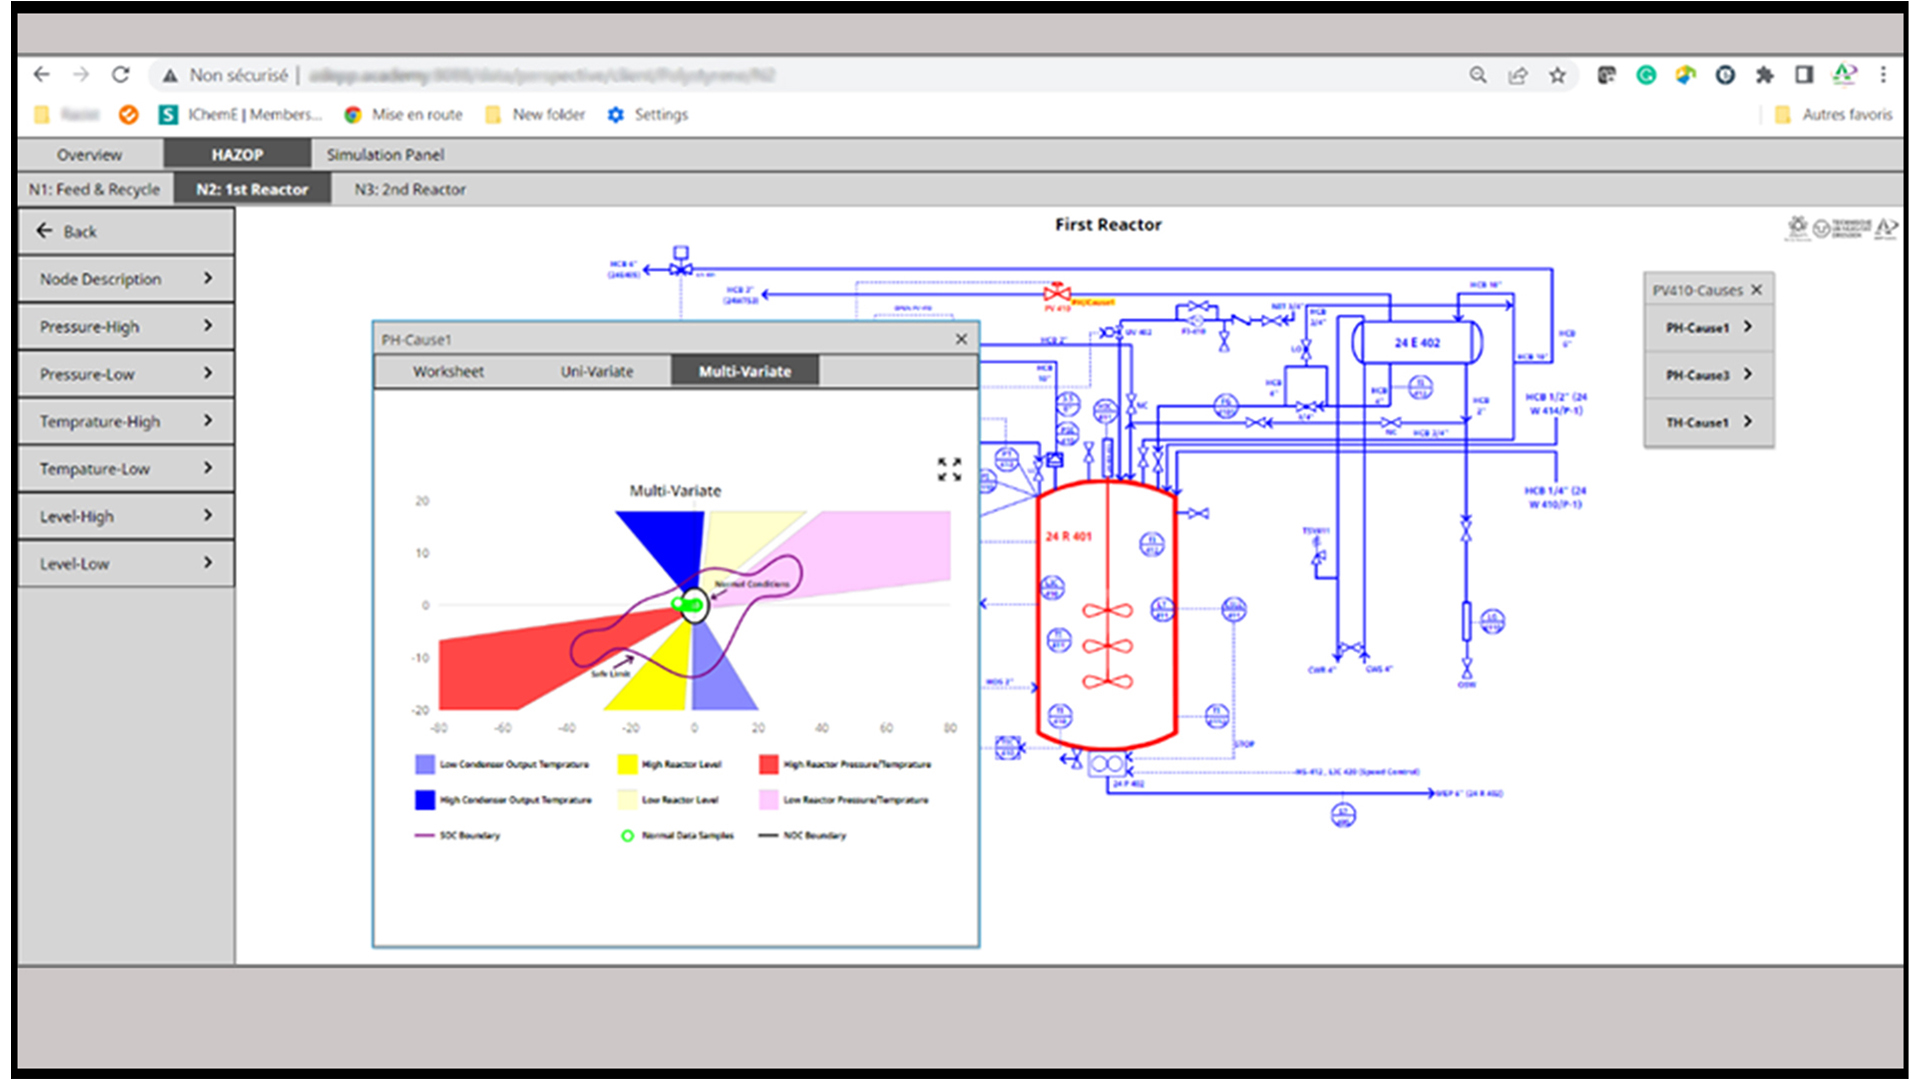Select the Uni-Variate tab in PH-Cause1
1920x1080 pixels.
(597, 371)
